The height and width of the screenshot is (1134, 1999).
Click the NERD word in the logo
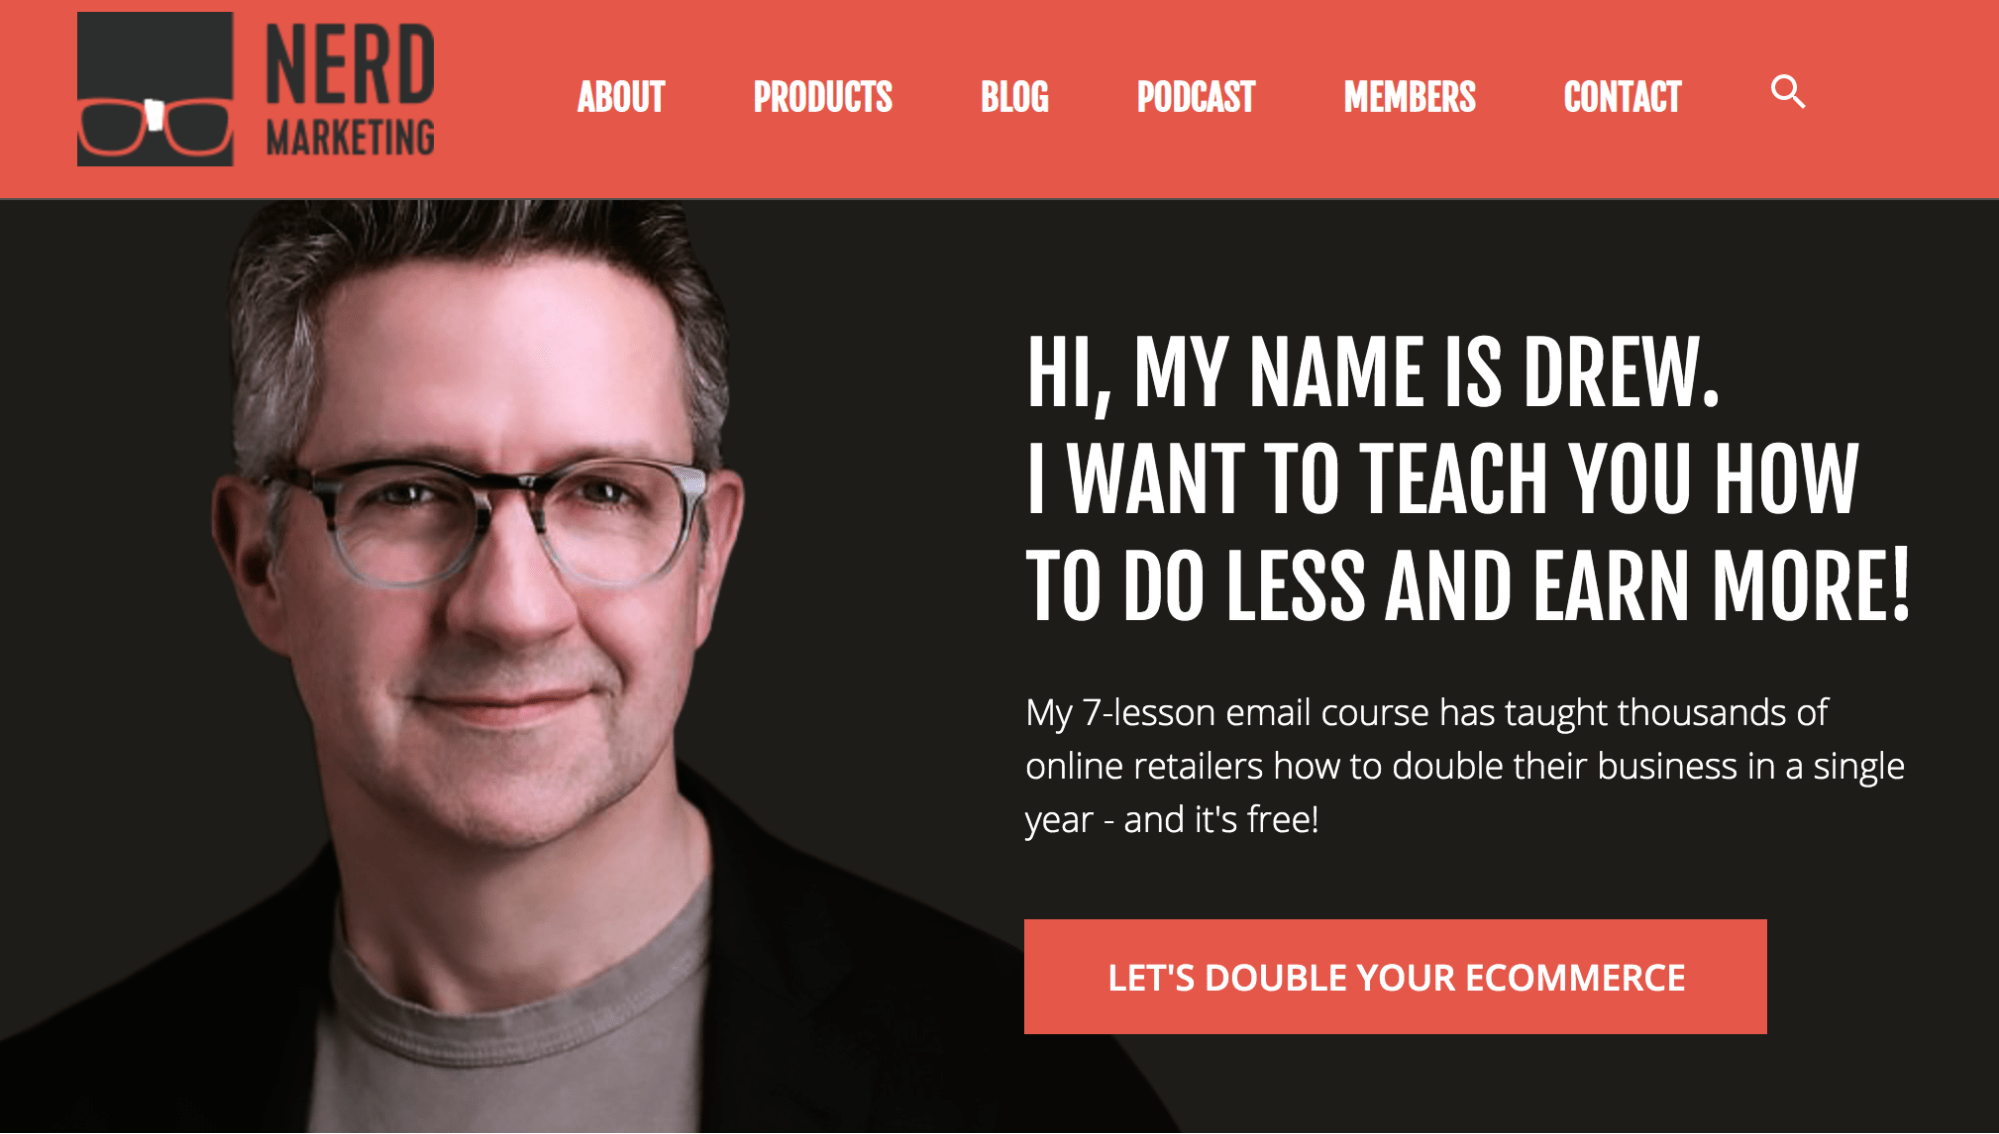click(x=350, y=65)
